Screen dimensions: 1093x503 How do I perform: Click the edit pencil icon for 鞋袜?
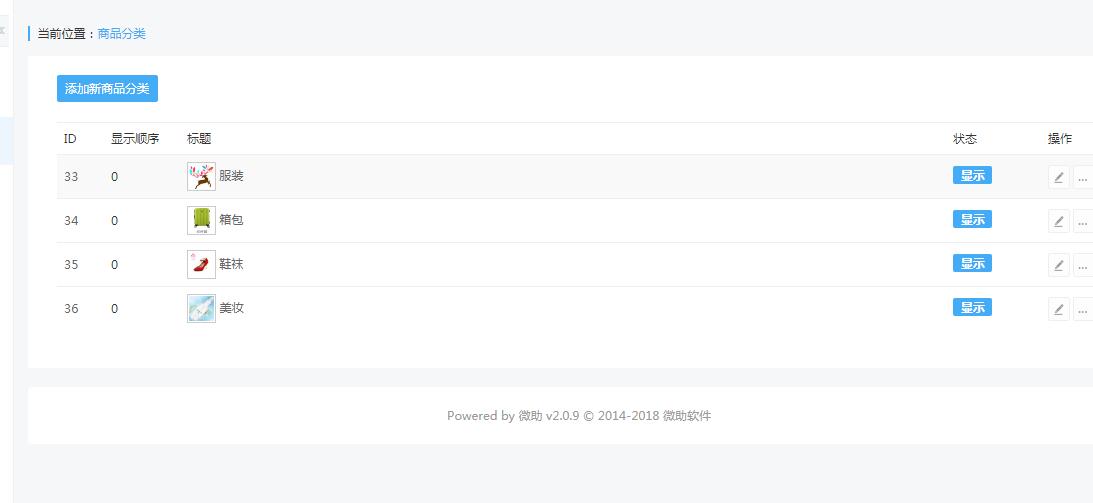pos(1058,265)
